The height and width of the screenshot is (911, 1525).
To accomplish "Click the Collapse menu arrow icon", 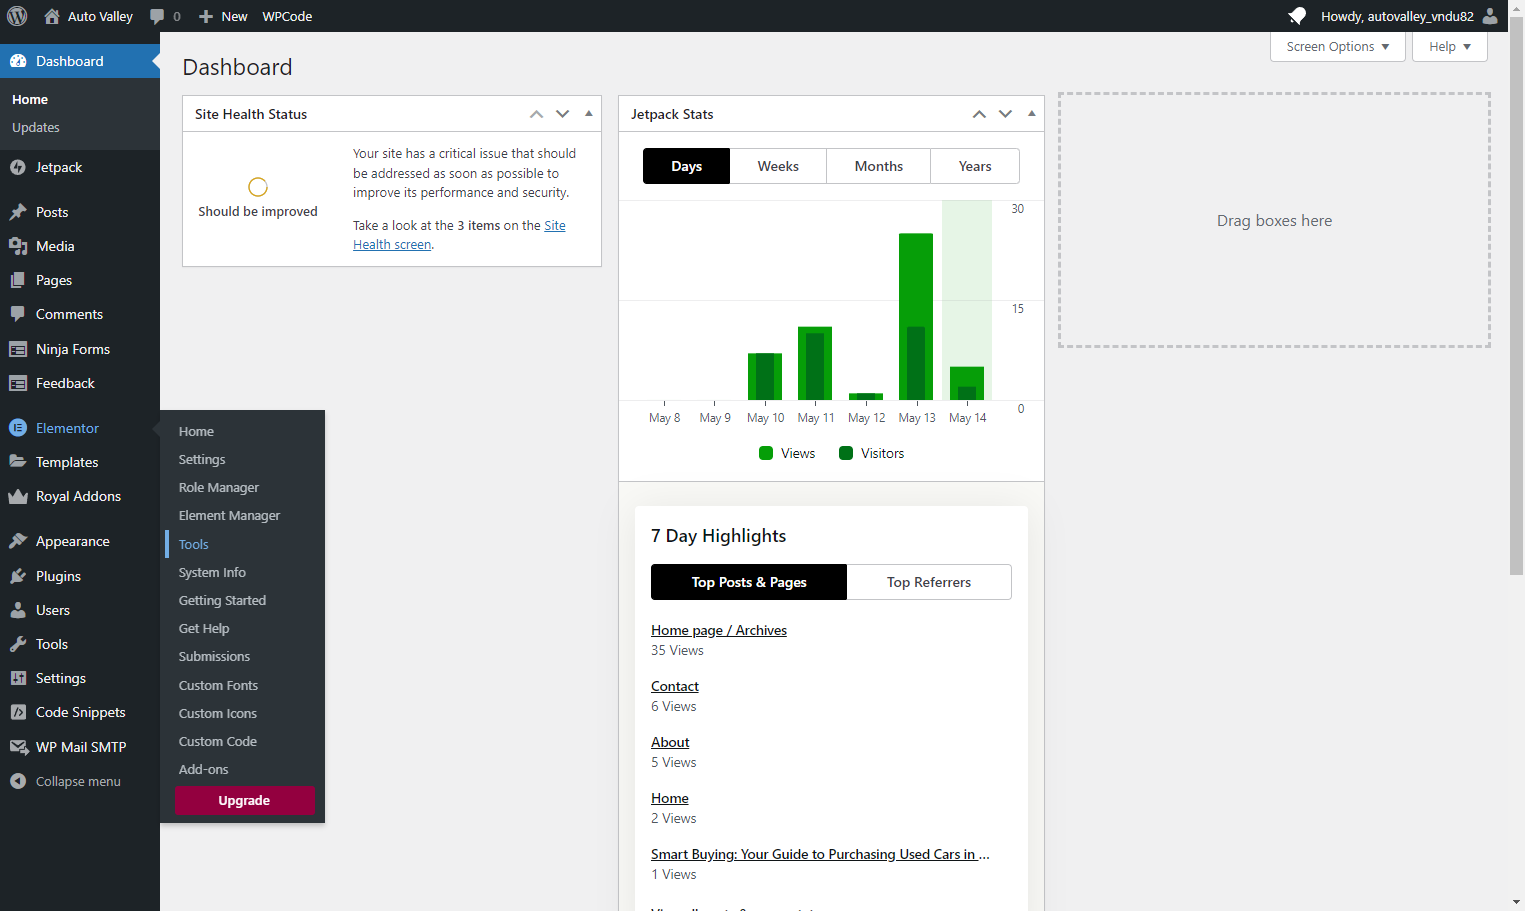I will (18, 781).
